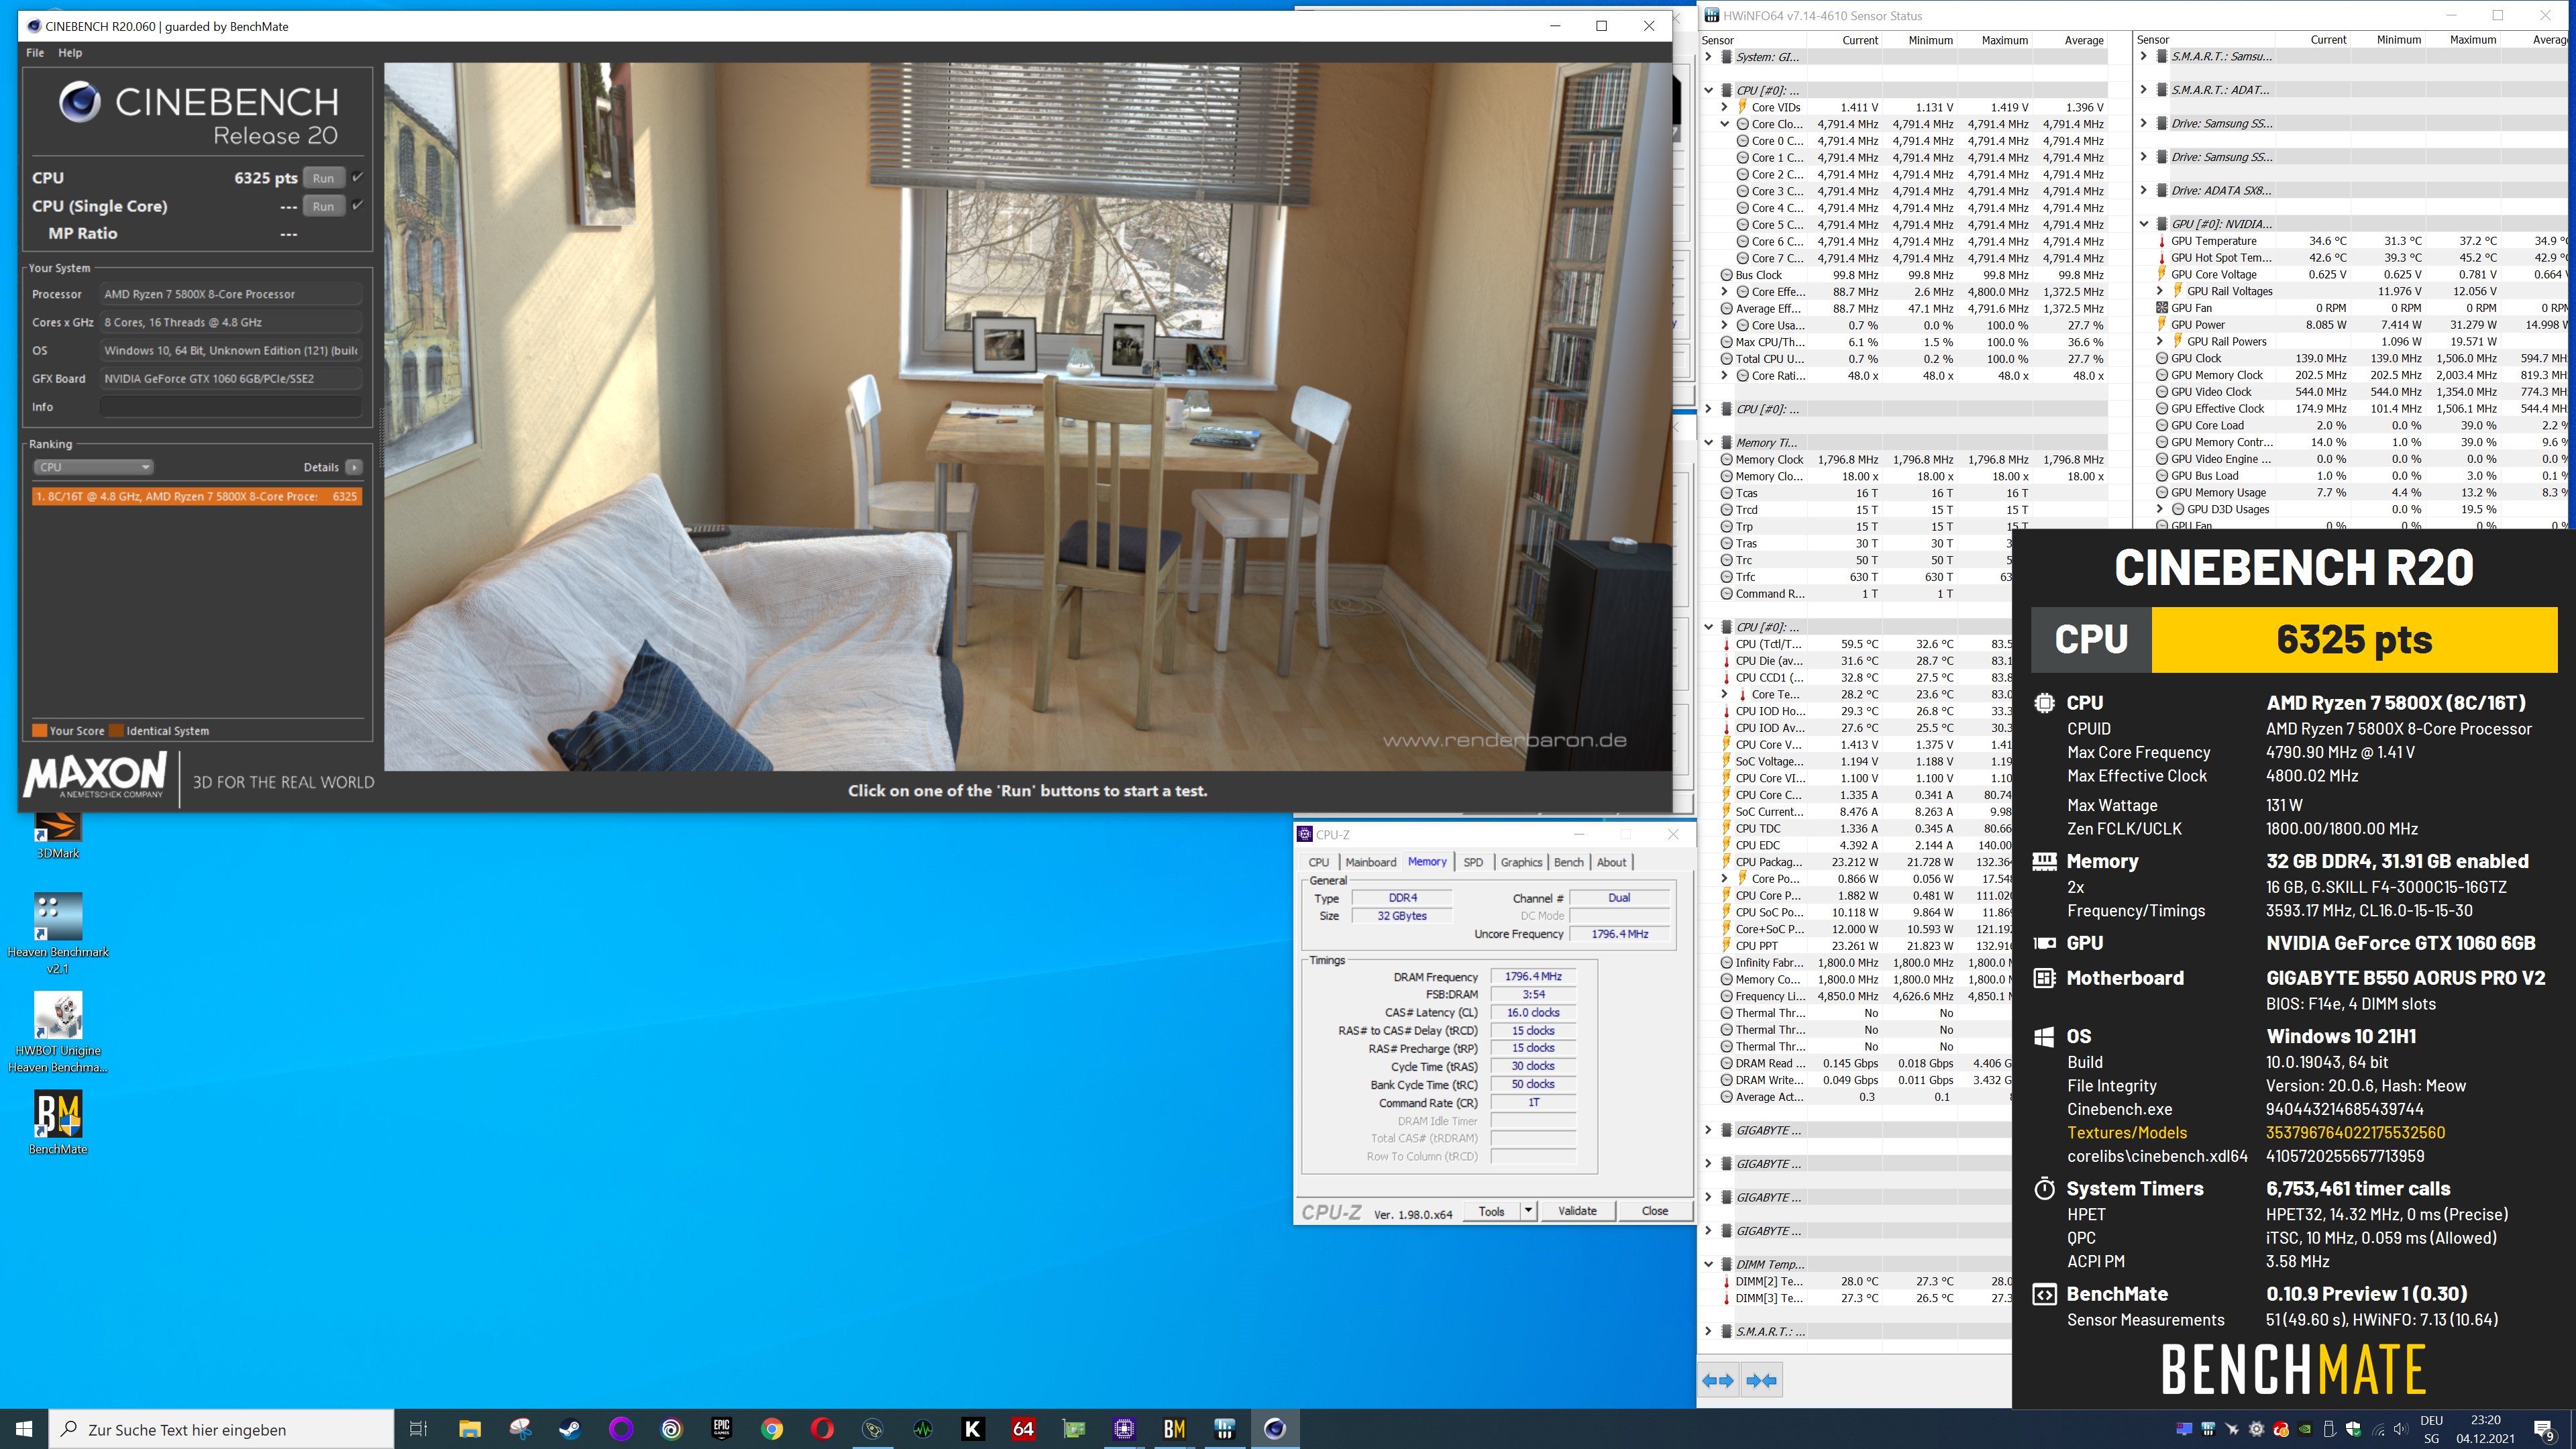Switch to the About tab in CPU-Z
2576x1449 pixels.
[1611, 862]
